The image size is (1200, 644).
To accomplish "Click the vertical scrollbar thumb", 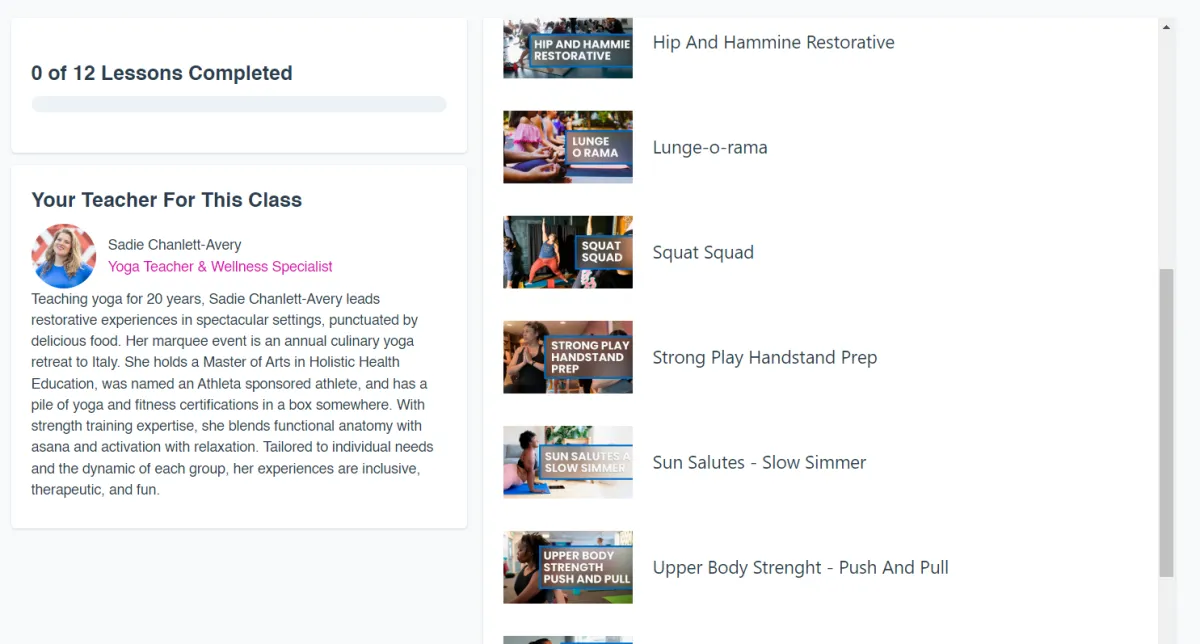I will (1166, 422).
